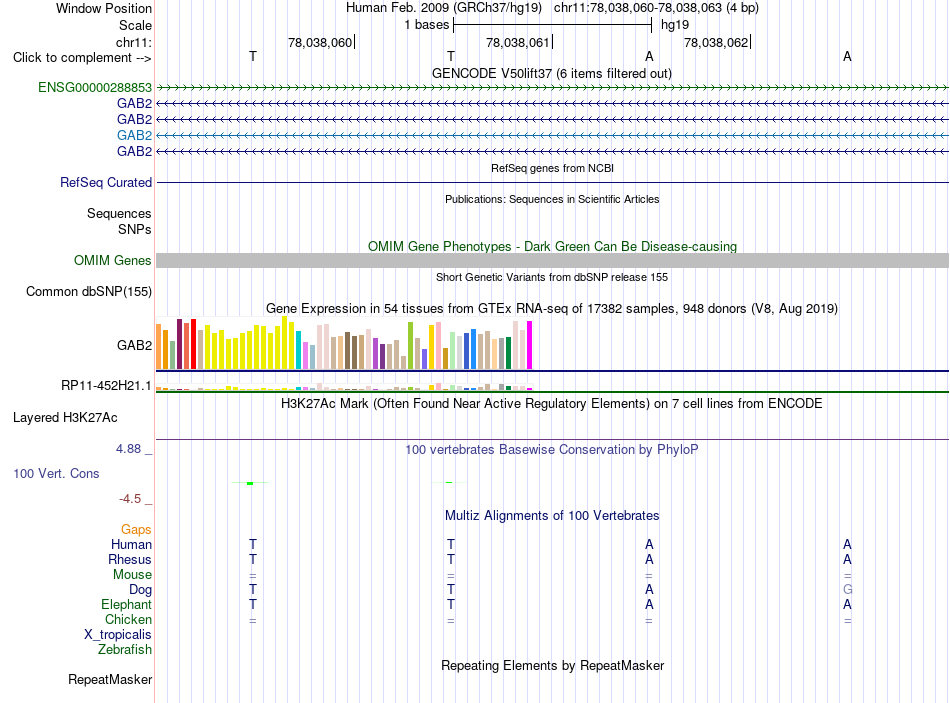Open the GENCODE V50lift37 track title
The width and height of the screenshot is (950, 703).
point(551,73)
